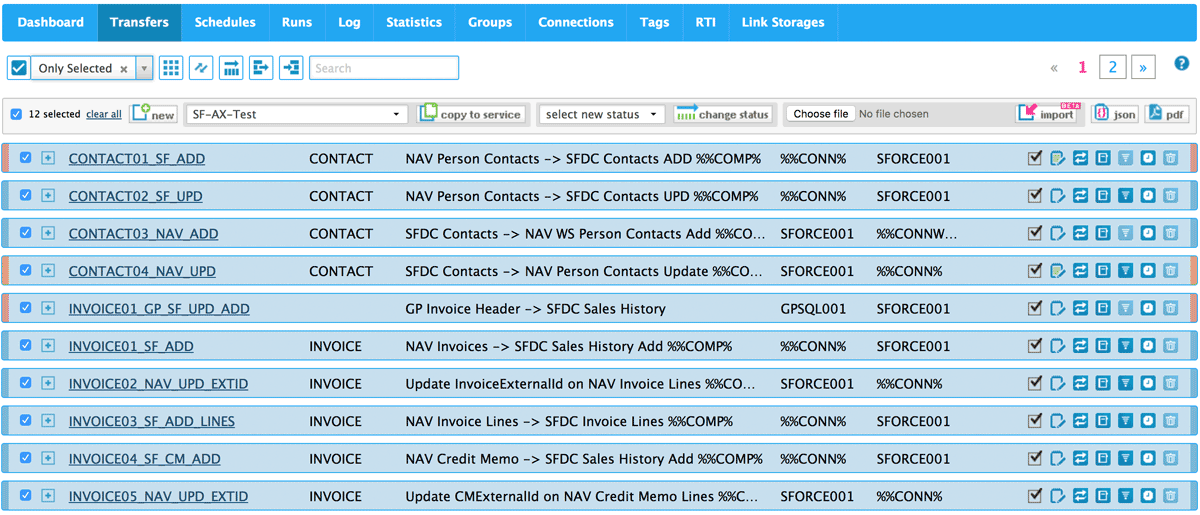This screenshot has height=515, width=1200.
Task: Toggle enabled checkmark for CONTACT02_SF_UPD
Action: pos(1035,196)
